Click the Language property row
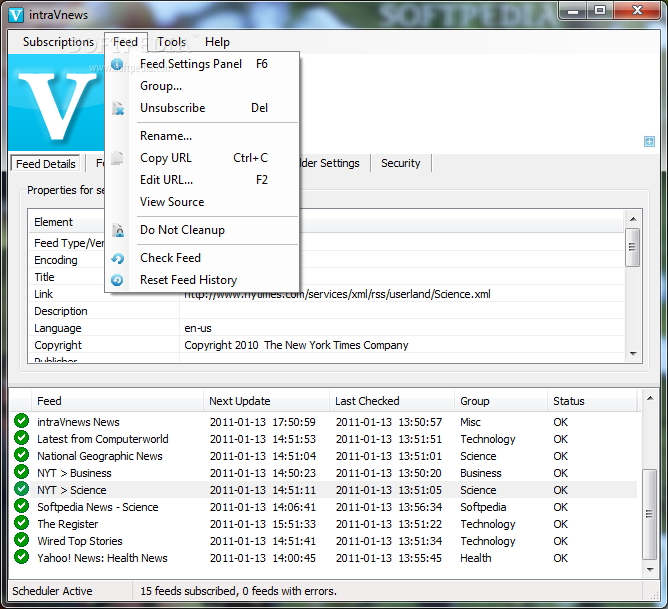 click(326, 328)
